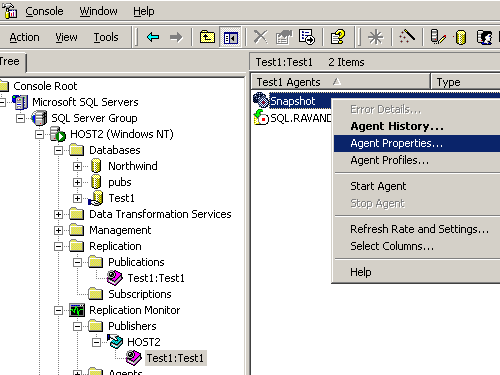This screenshot has height=375, width=500.
Task: Click the Microsoft SQL Servers icon
Action: pos(20,102)
